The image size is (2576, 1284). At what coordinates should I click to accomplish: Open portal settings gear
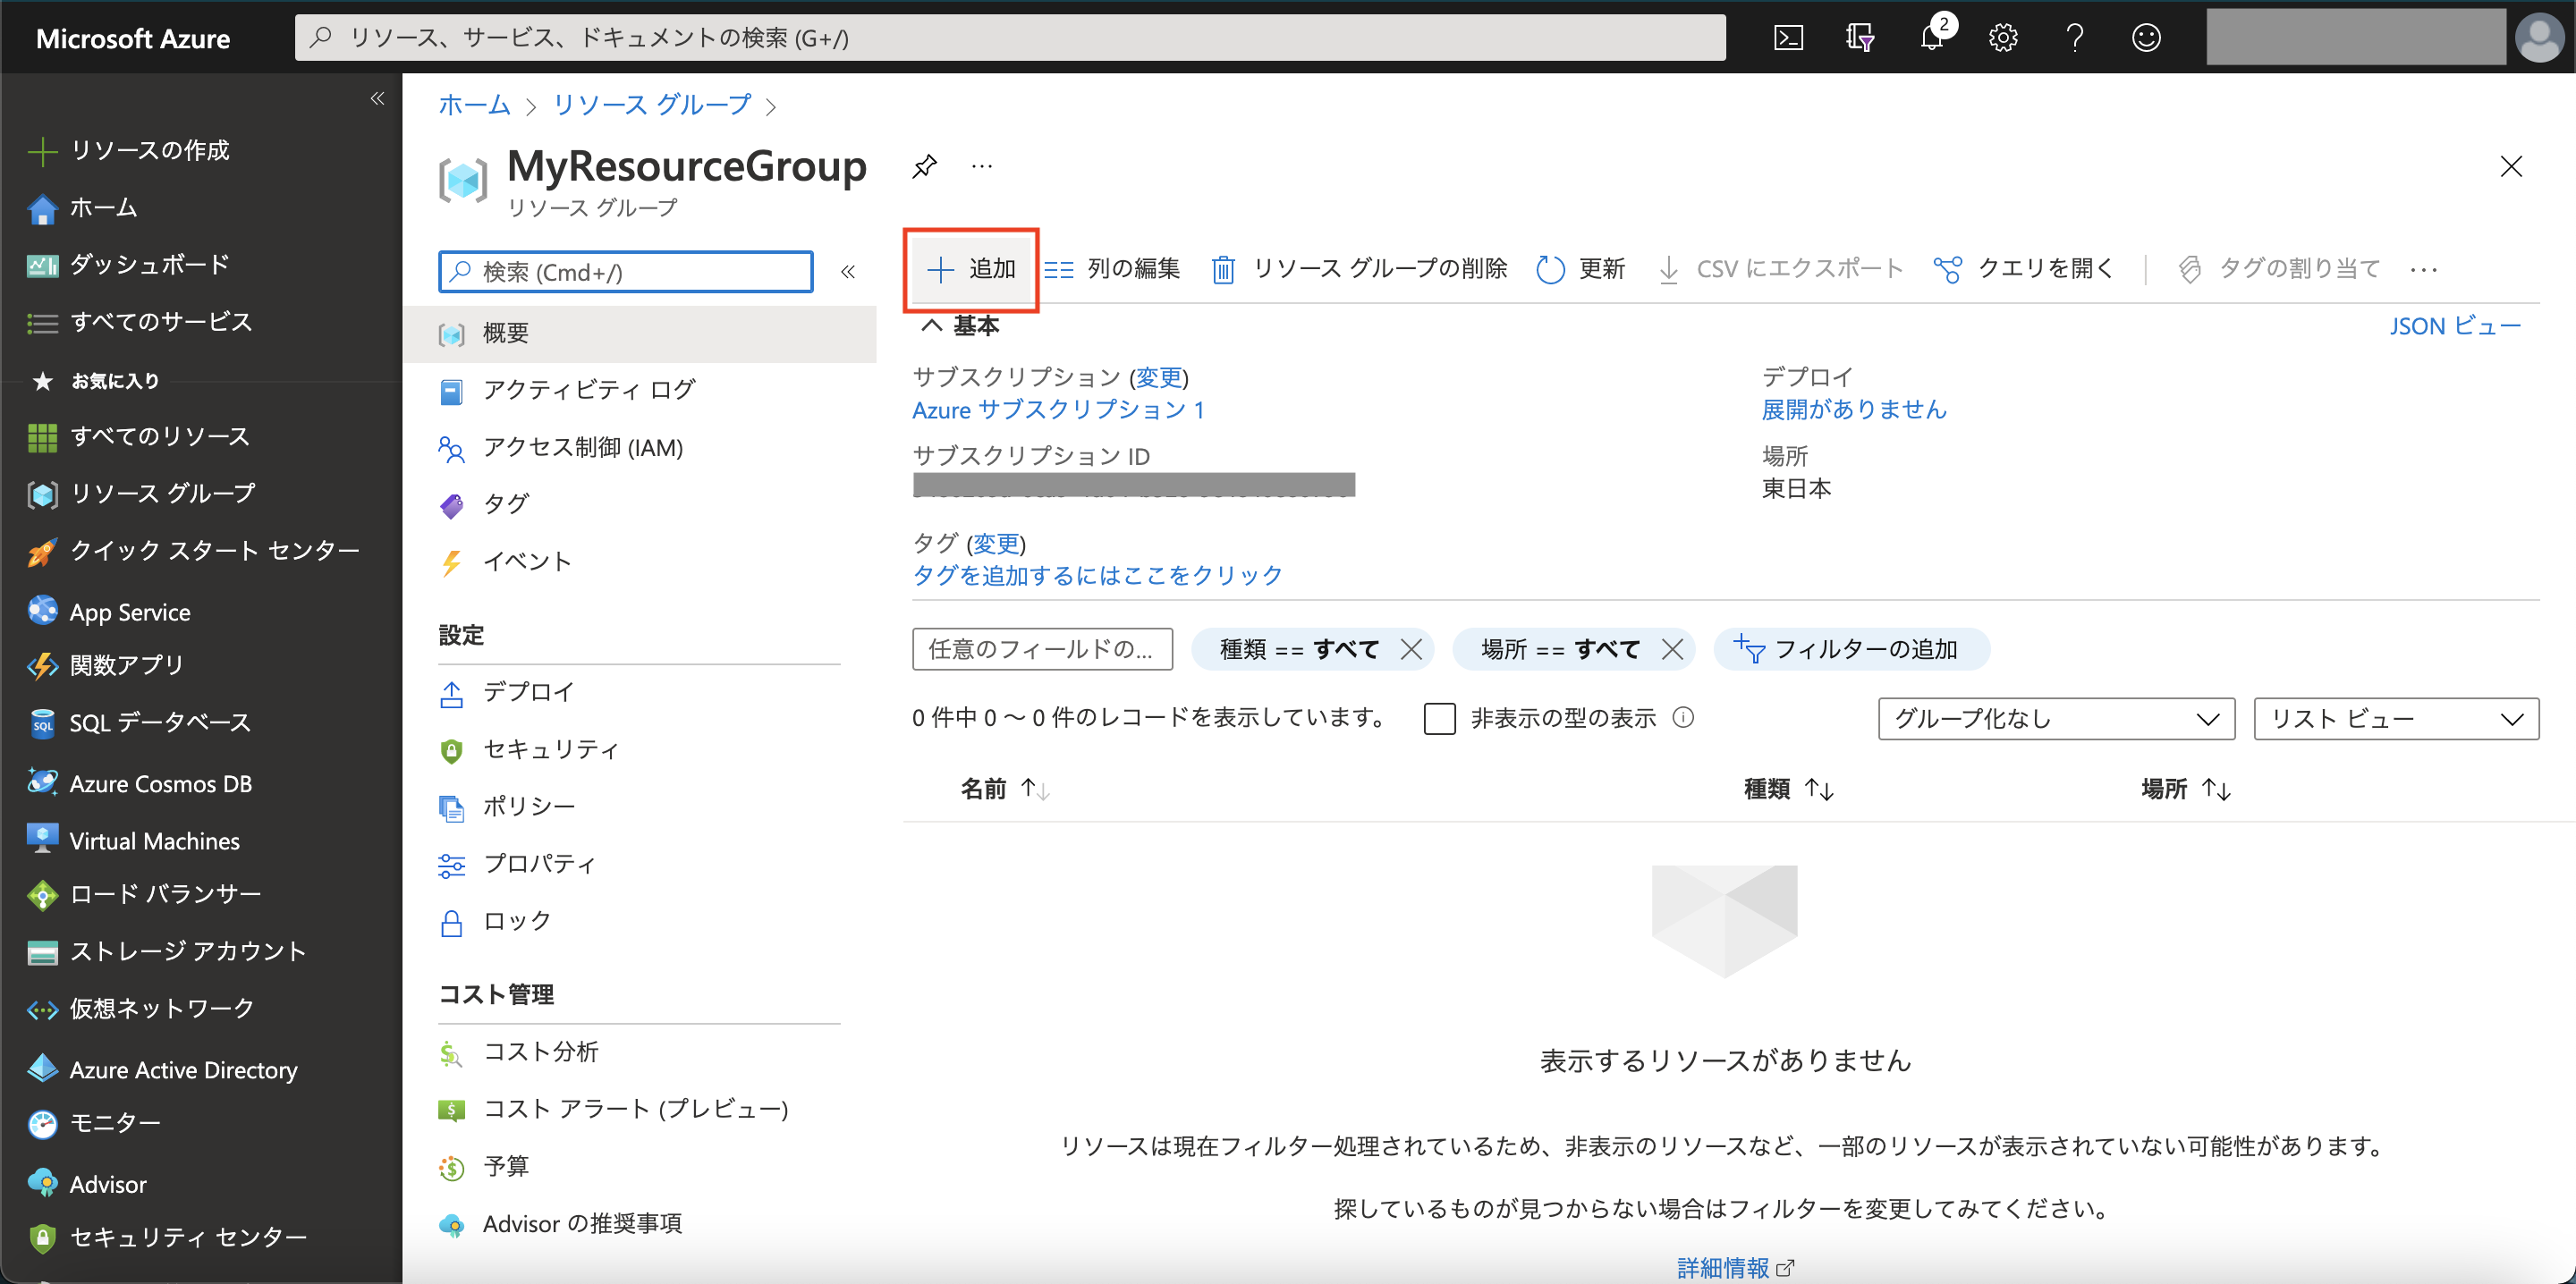pos(2003,37)
